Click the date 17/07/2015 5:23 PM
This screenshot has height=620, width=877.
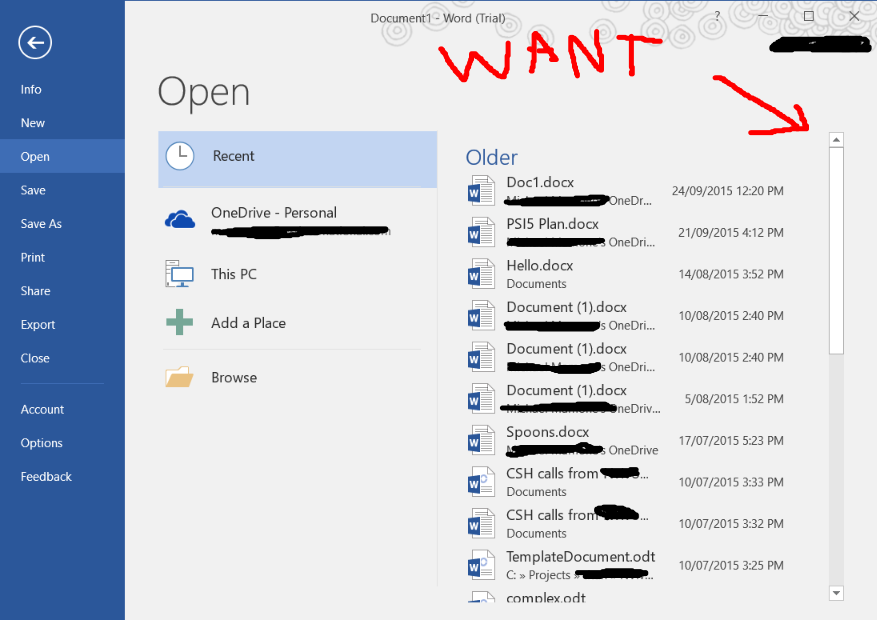[730, 440]
